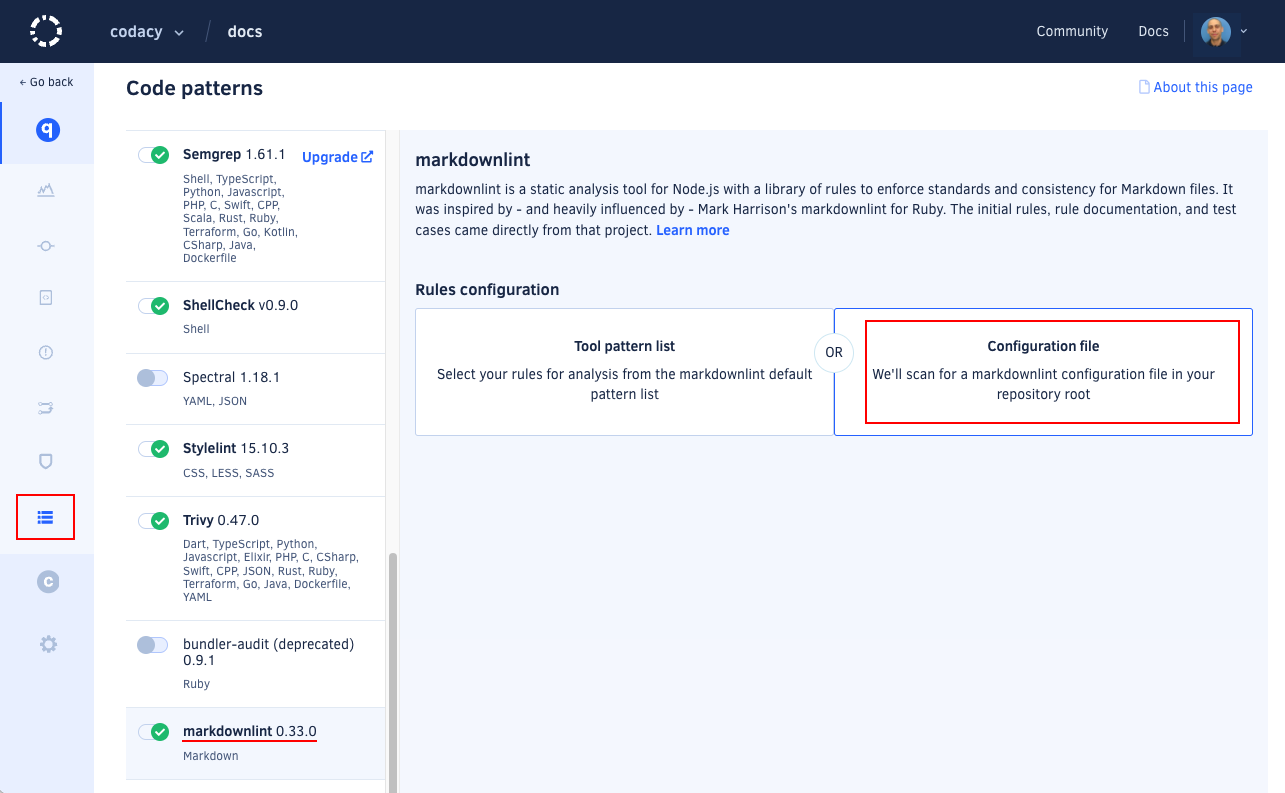Open the Community menu item
Image resolution: width=1285 pixels, height=793 pixels.
(x=1072, y=31)
